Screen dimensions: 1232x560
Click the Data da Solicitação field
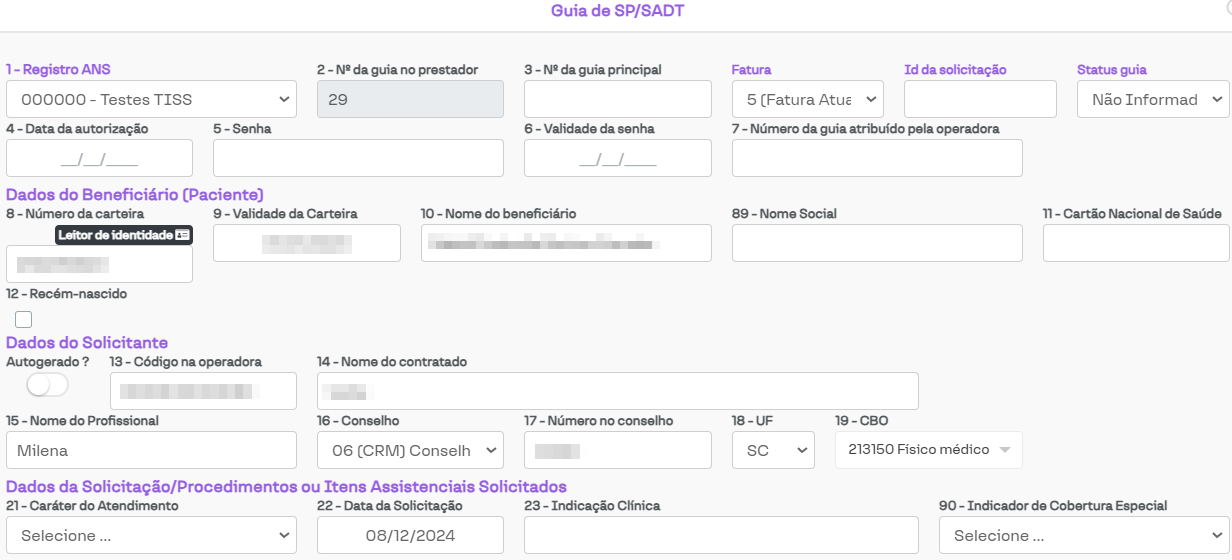(410, 535)
